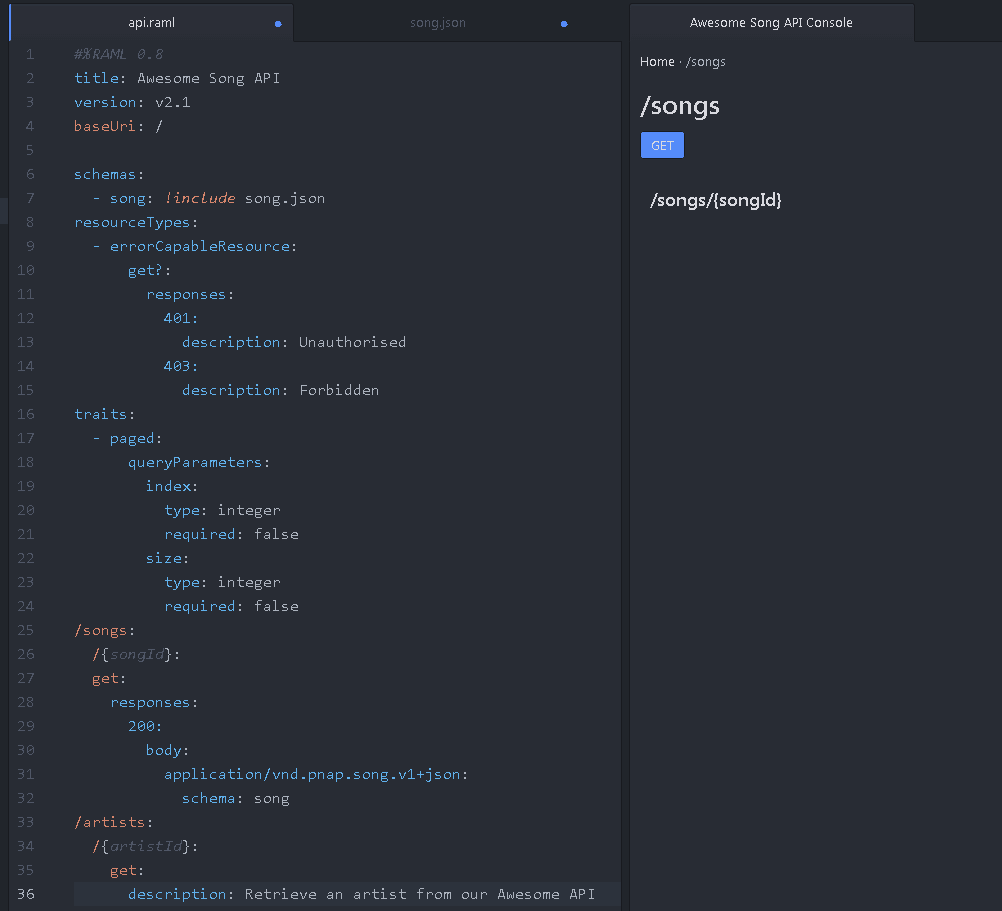Click 'song.json' reference on line 7
Viewport: 1002px width, 911px height.
[x=285, y=198]
